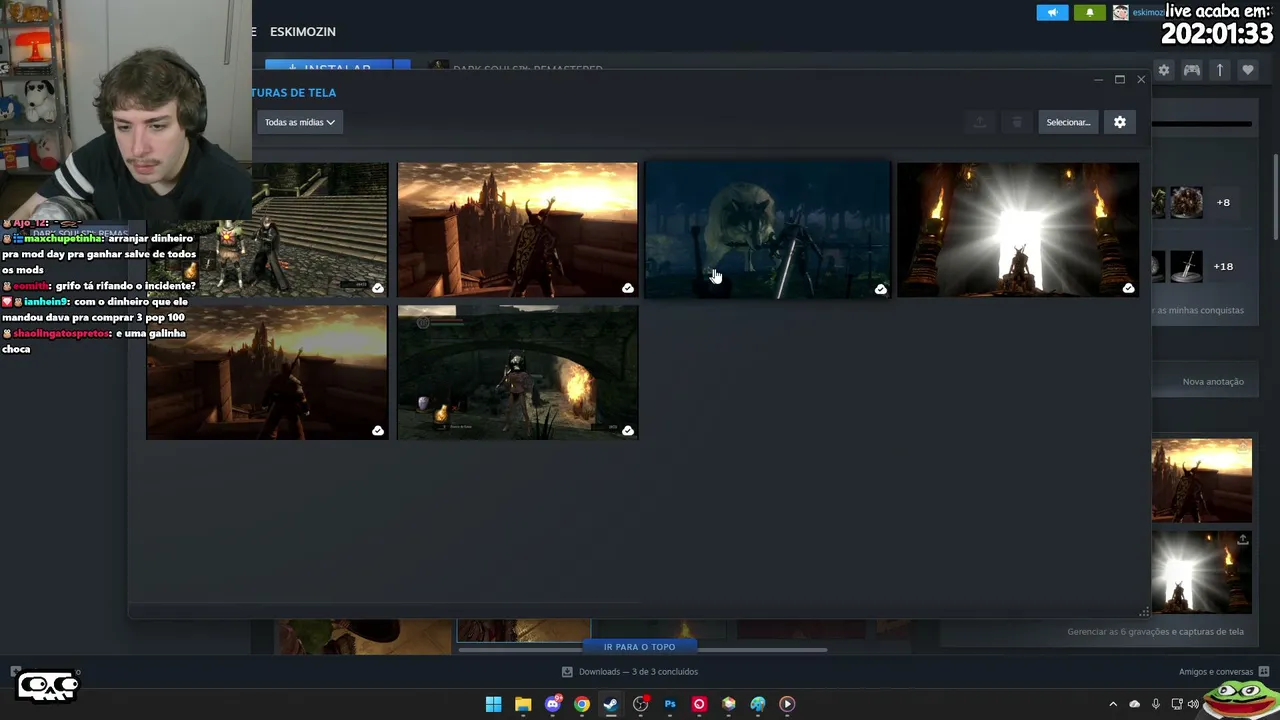The image size is (1280, 720).
Task: Open the achievement sword statue icon
Action: click(x=1186, y=266)
